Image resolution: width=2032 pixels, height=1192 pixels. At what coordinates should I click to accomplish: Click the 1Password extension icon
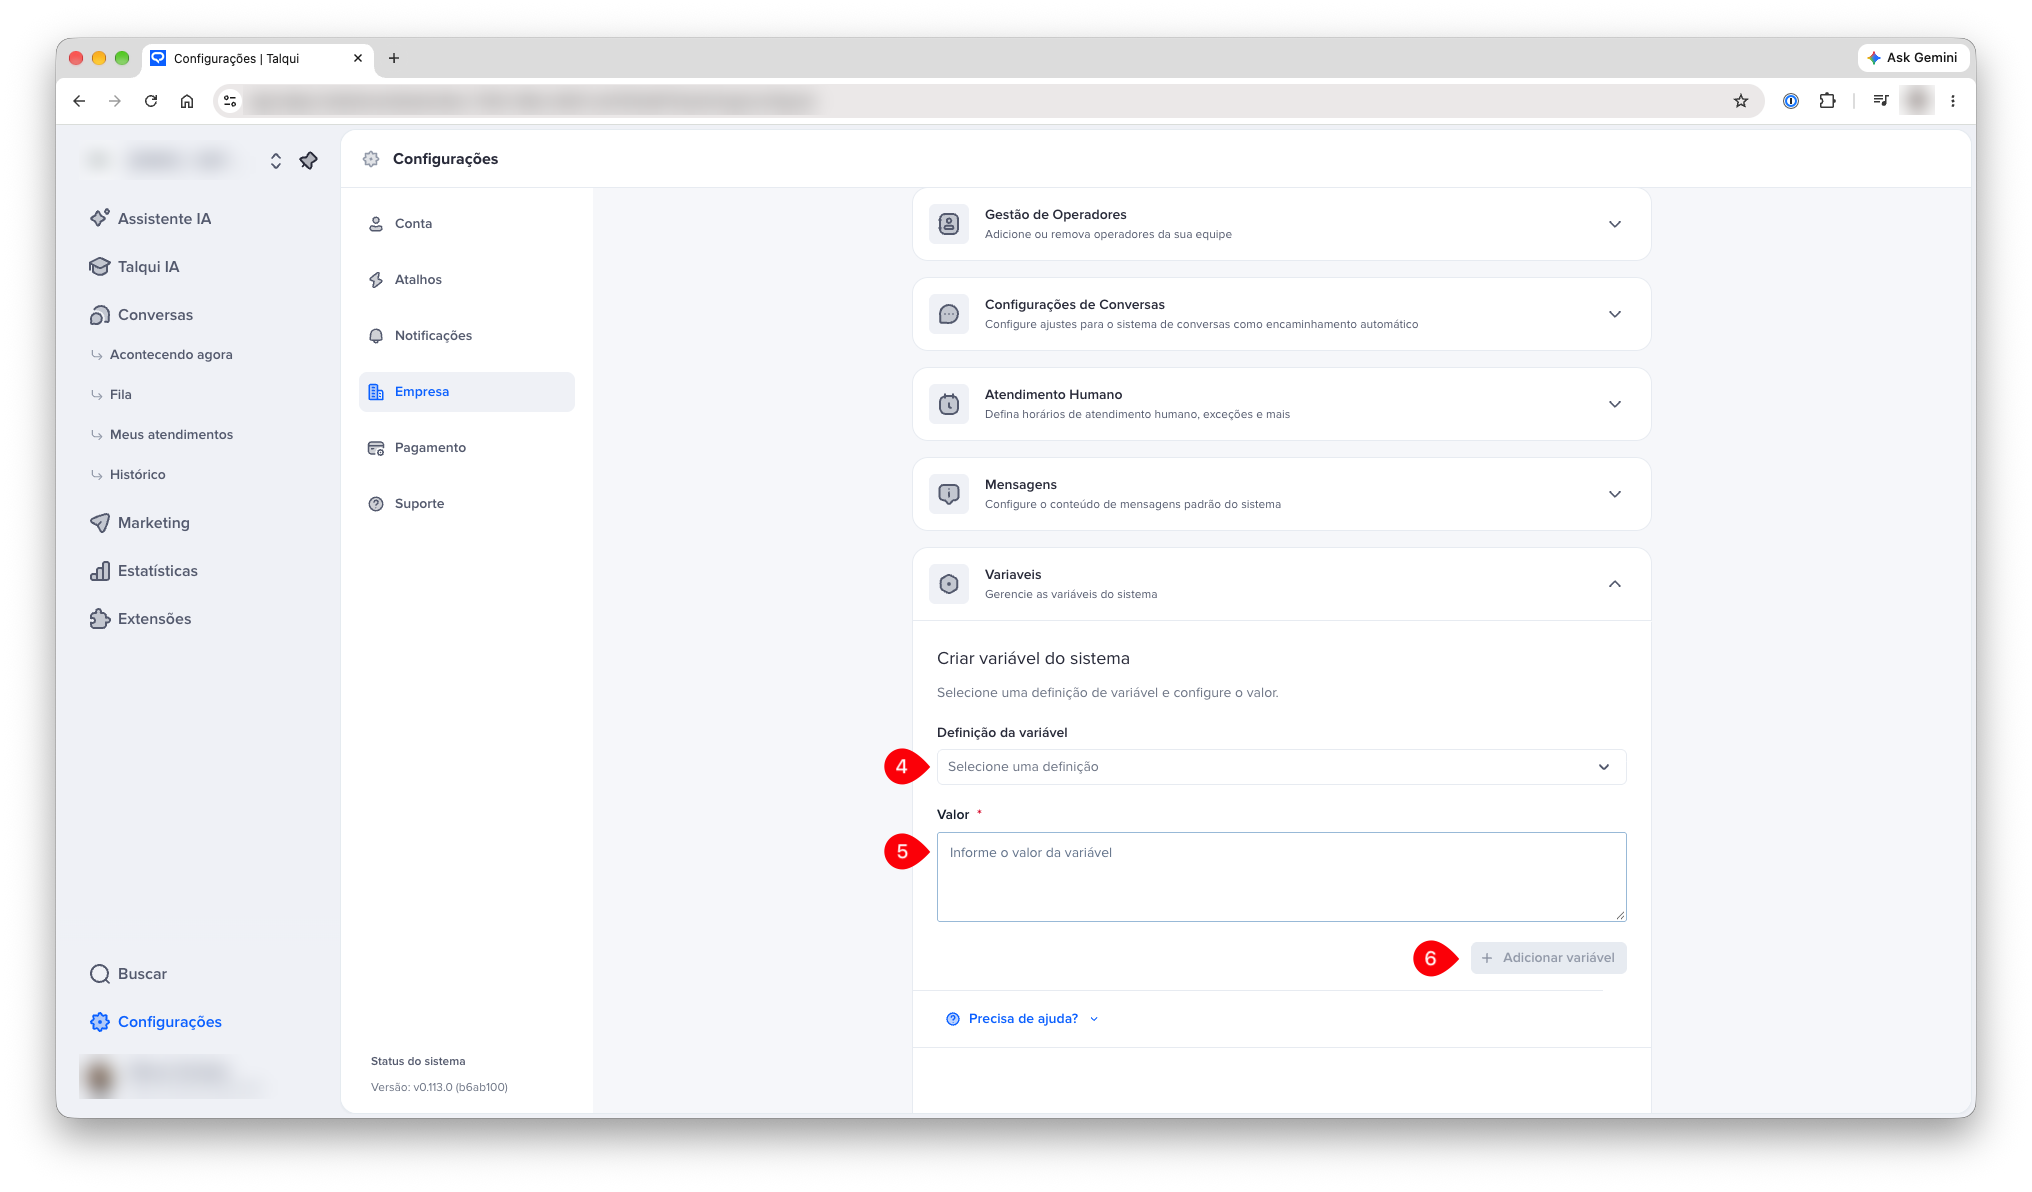click(1791, 101)
